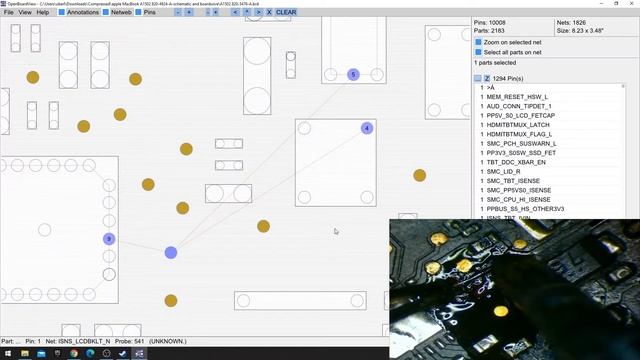Click the '>' rotate right toolbar button
The height and width of the screenshot is (360, 640).
tap(258, 12)
